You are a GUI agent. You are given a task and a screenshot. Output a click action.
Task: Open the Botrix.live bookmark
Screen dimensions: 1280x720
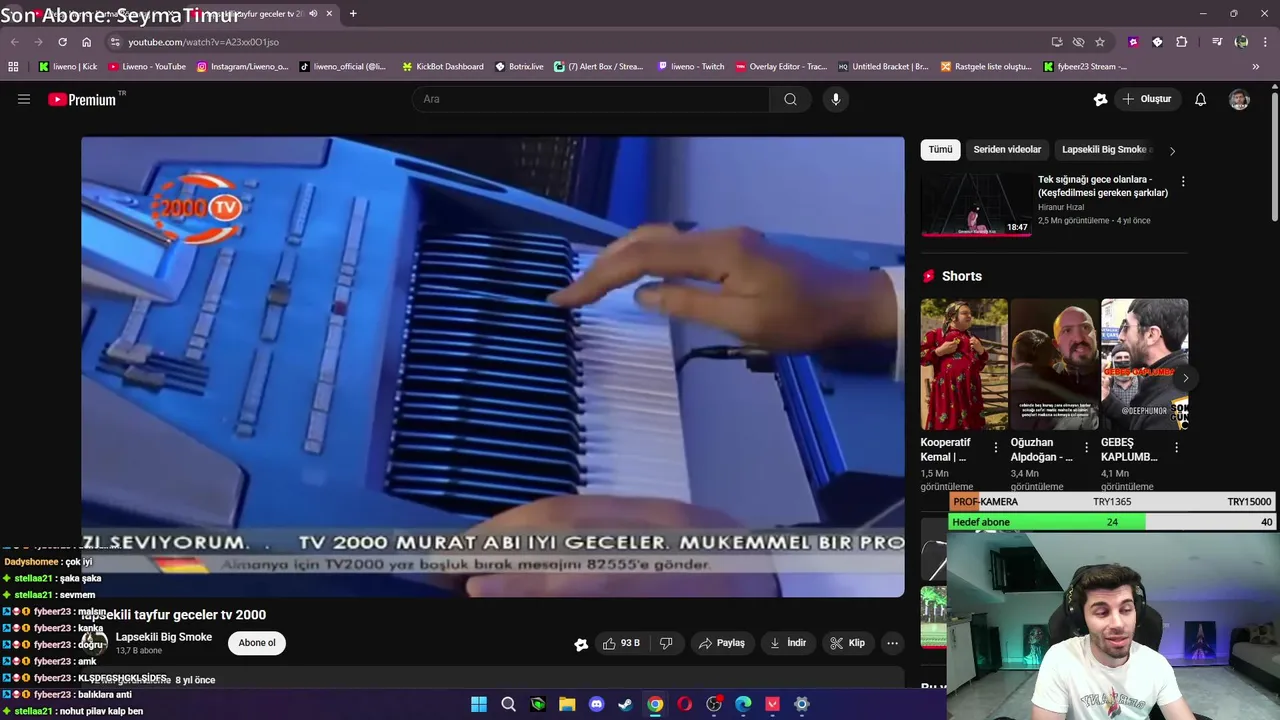click(x=519, y=67)
